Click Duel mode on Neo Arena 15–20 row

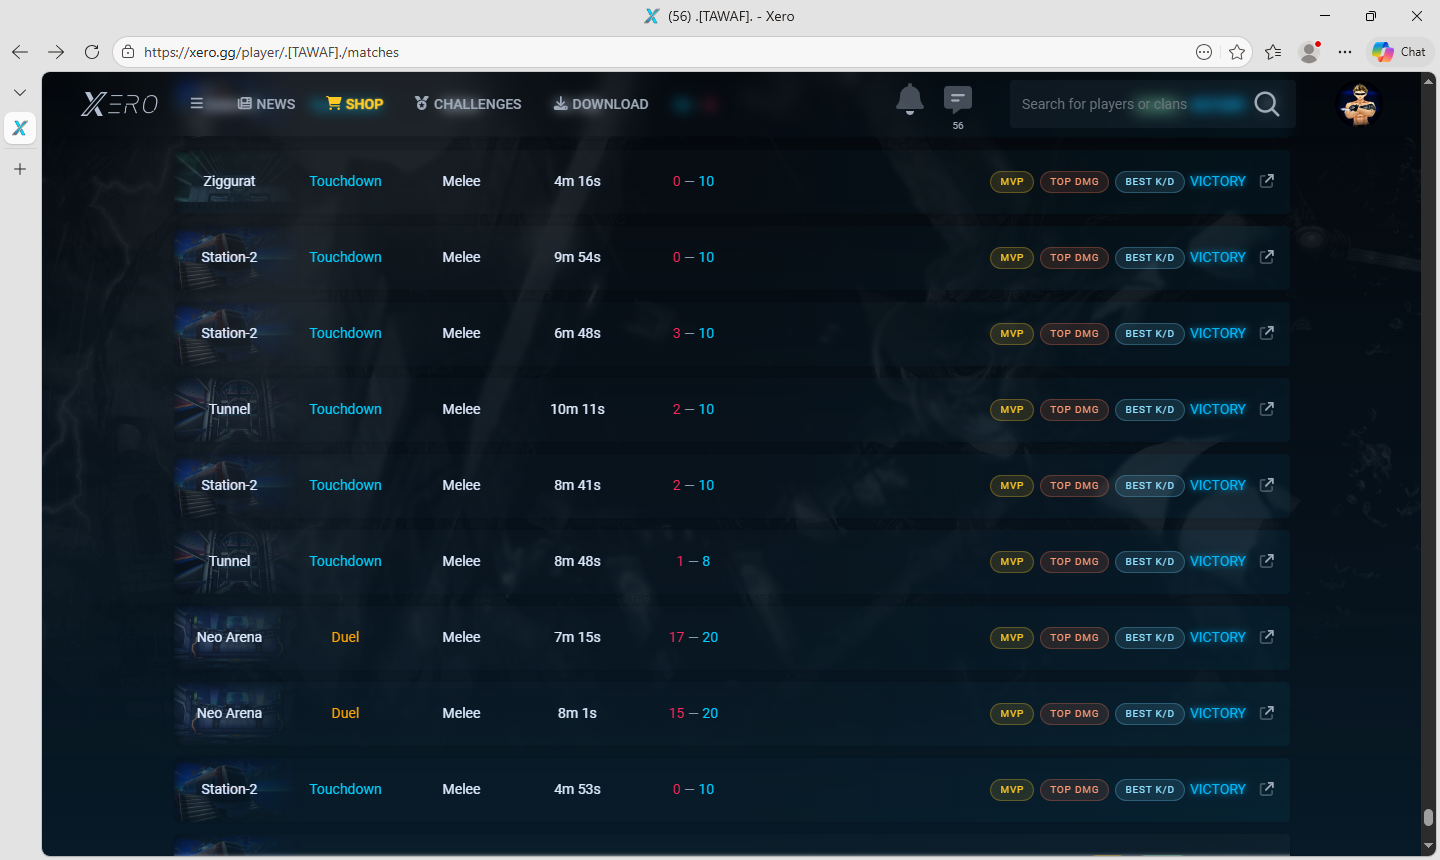(345, 713)
